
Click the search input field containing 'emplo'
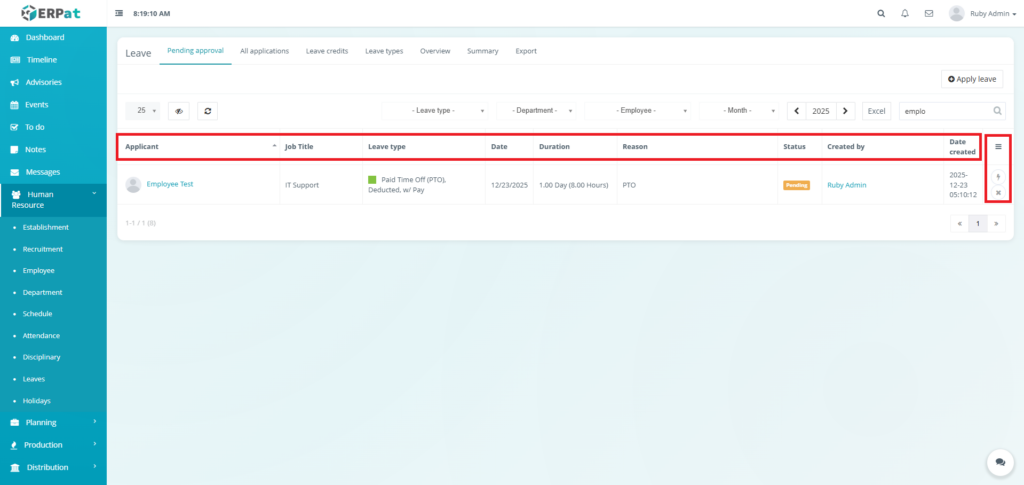click(x=945, y=111)
